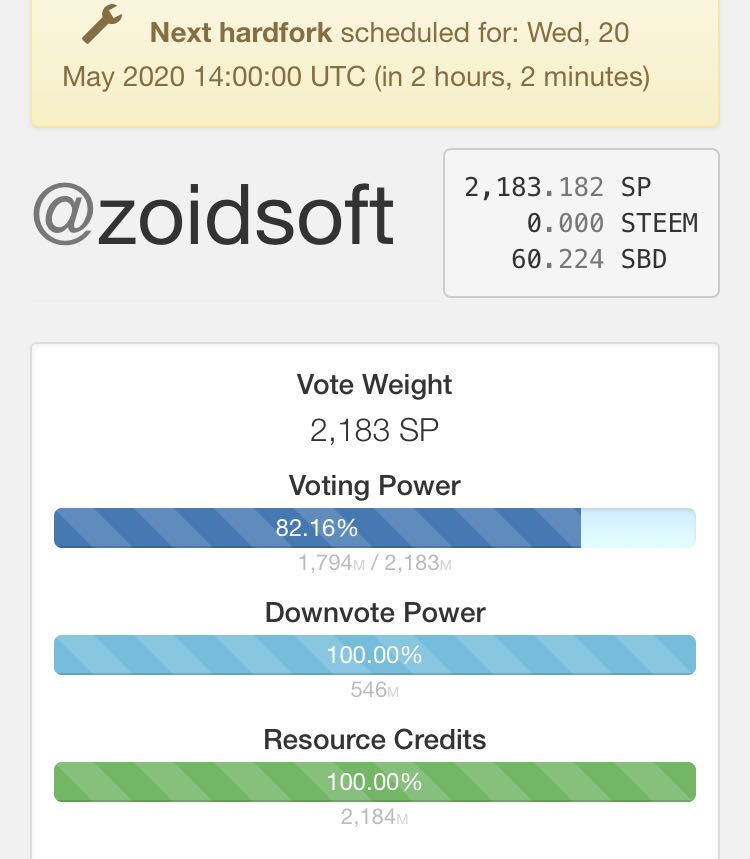Click the Downvote Power label
This screenshot has height=859, width=750.
[x=374, y=613]
